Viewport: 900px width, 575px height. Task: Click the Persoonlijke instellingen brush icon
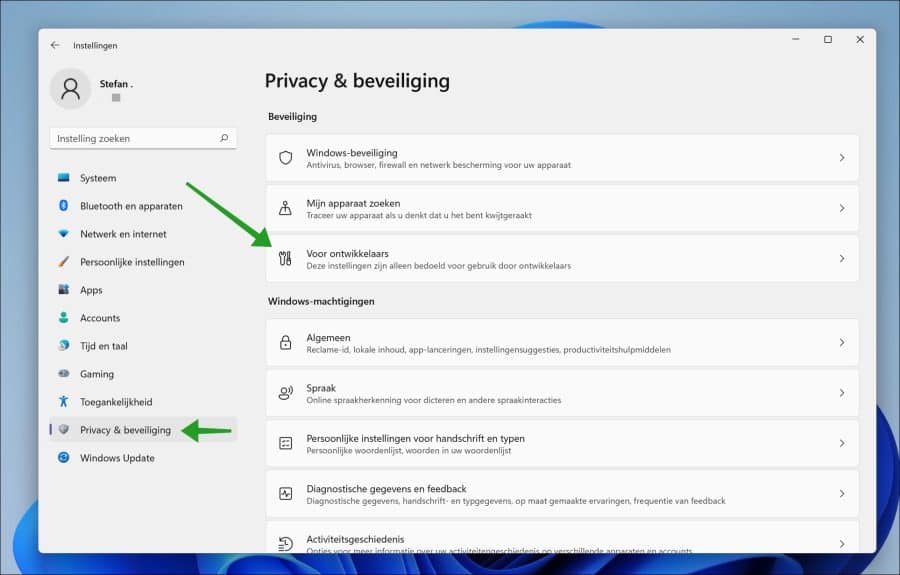coord(64,262)
